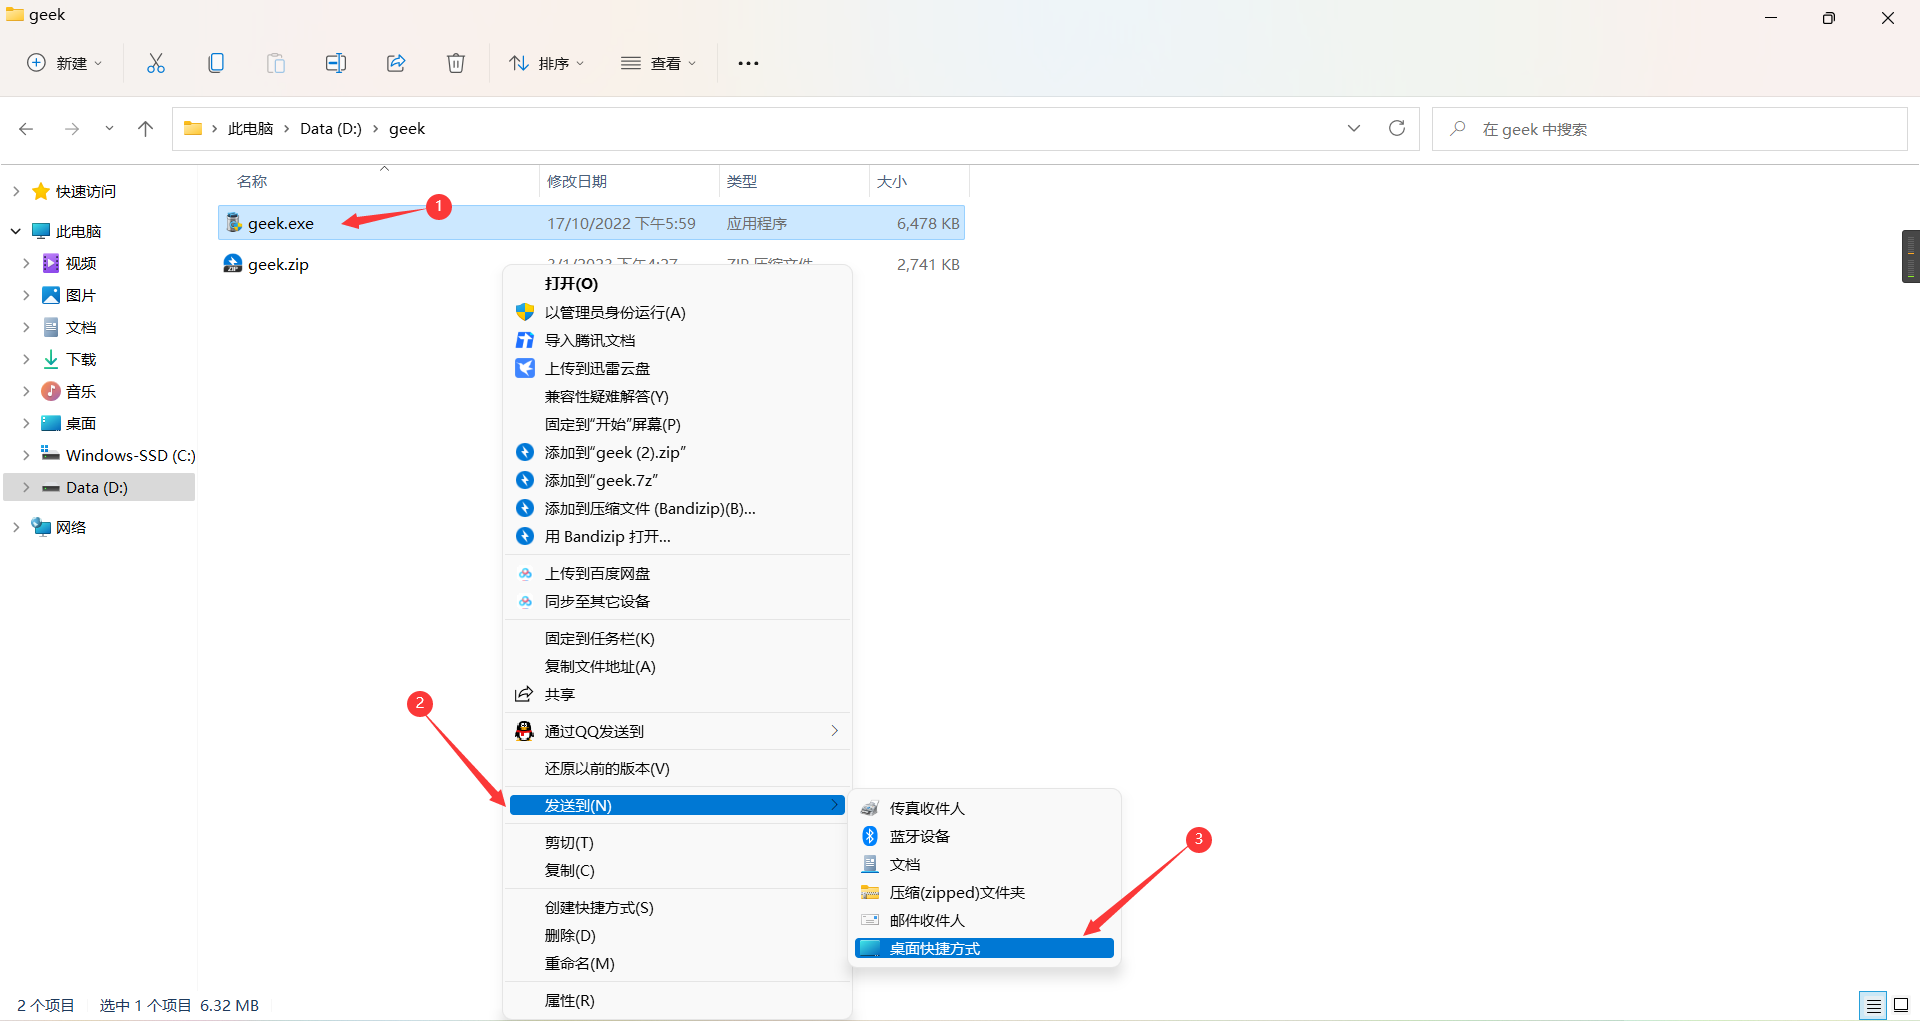Select Data (D:) in navigation pane
This screenshot has width=1920, height=1021.
97,487
